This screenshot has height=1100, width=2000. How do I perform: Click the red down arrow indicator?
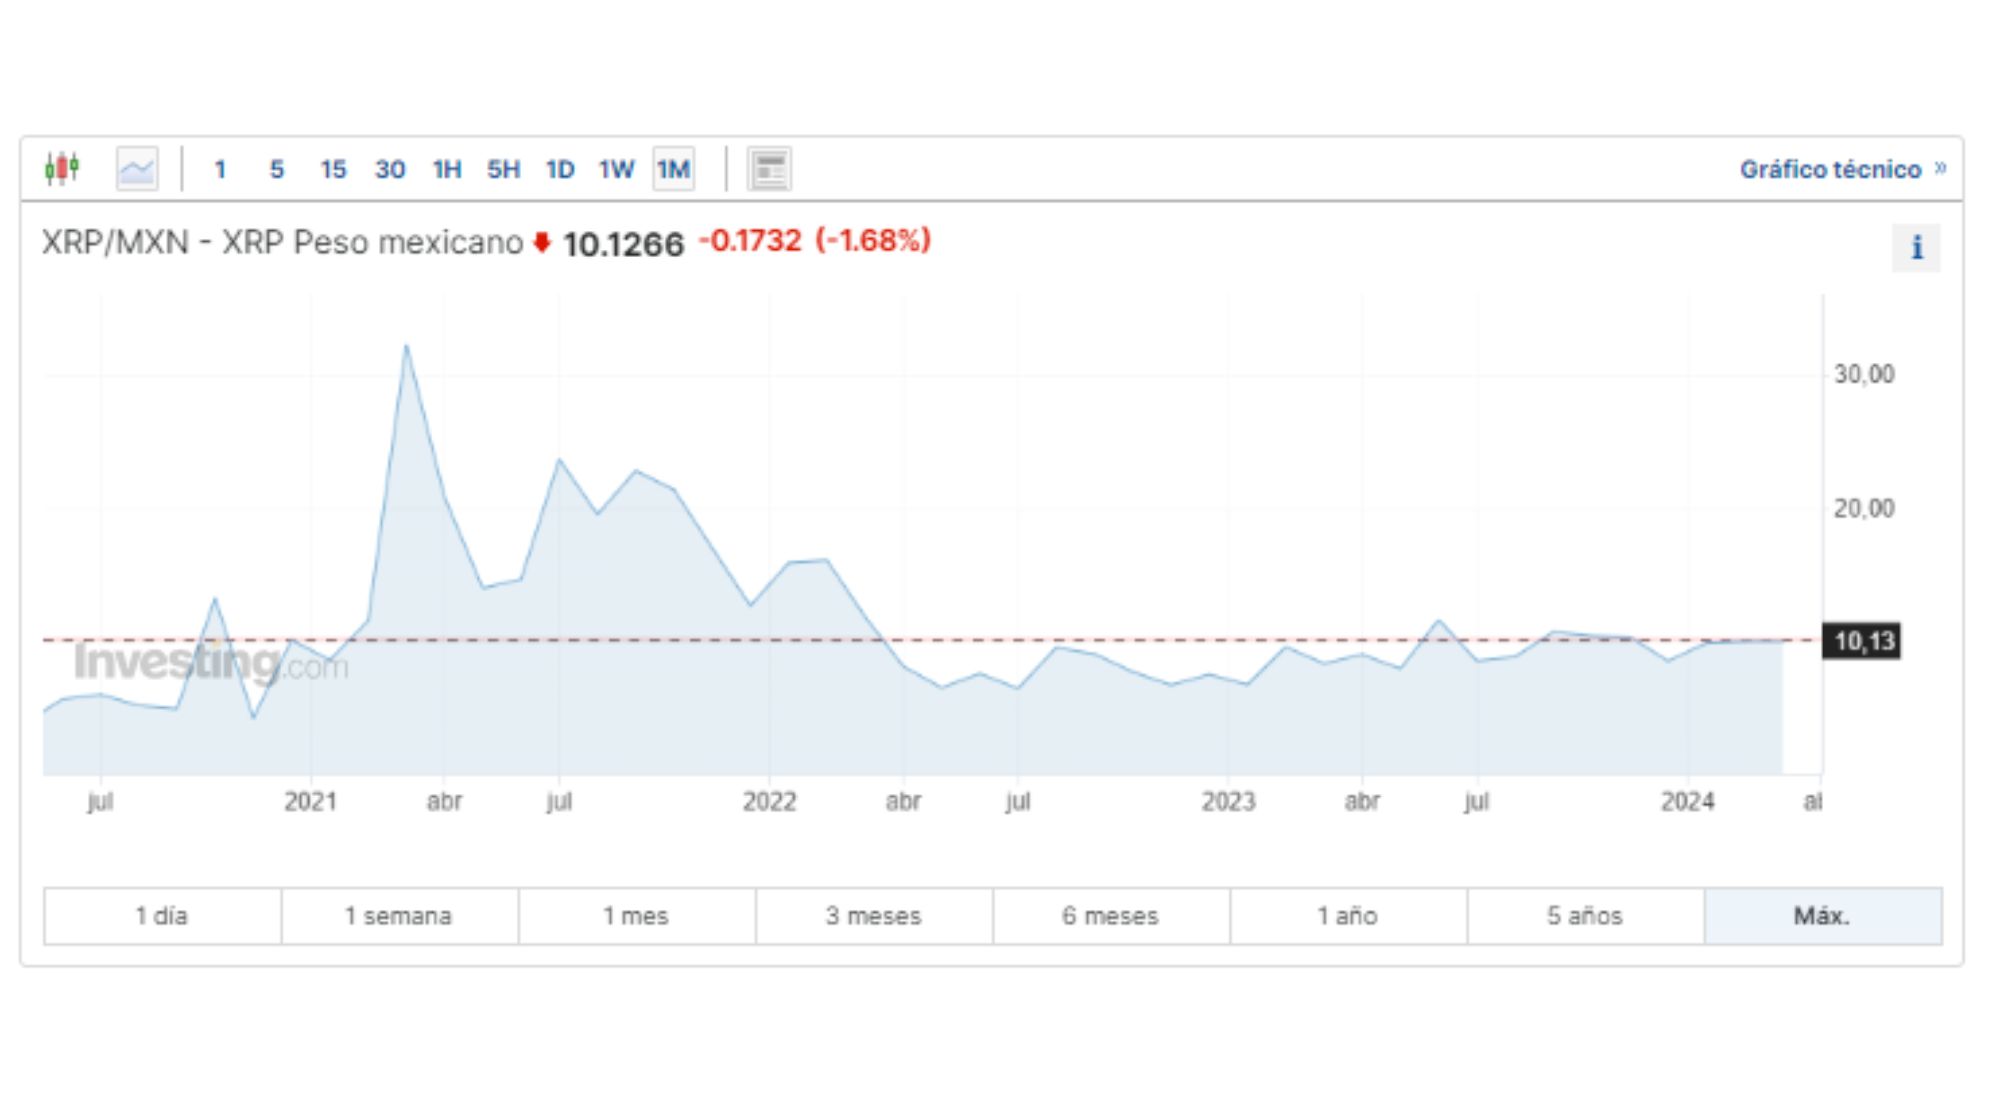pyautogui.click(x=542, y=242)
